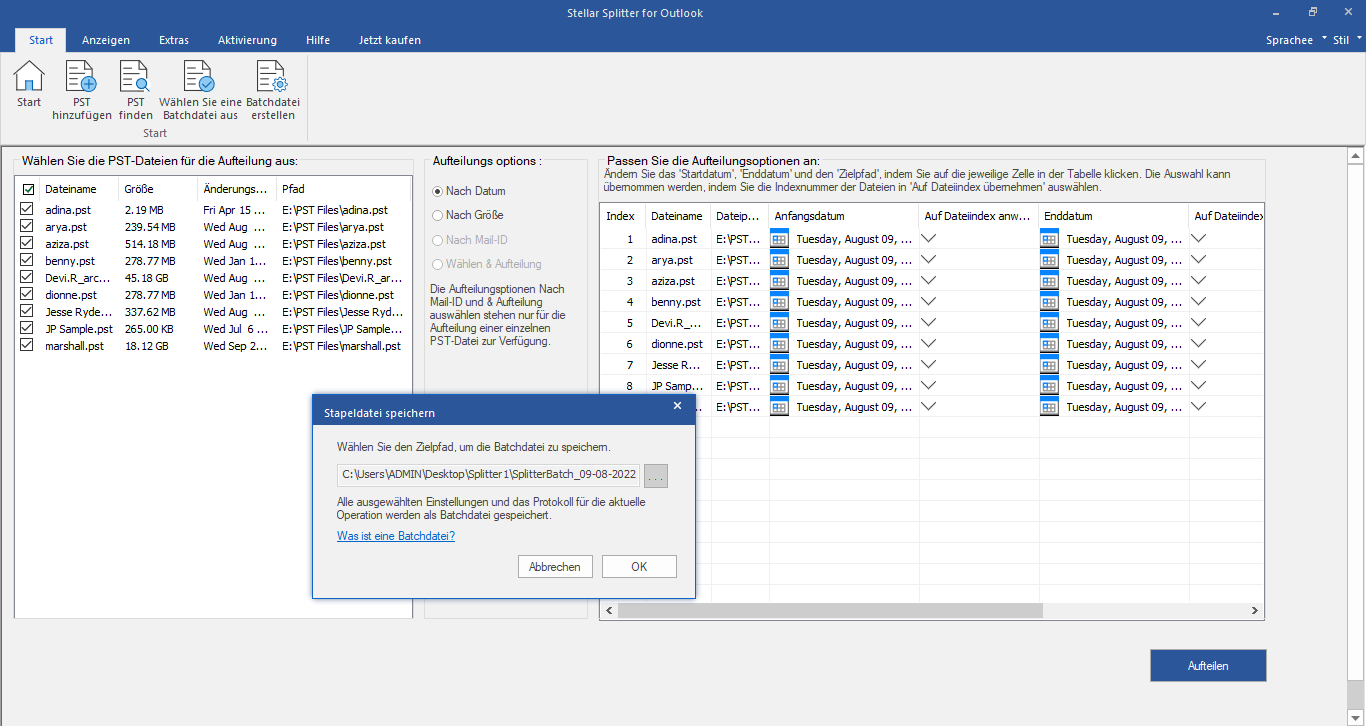Click the Pfad column header
Image resolution: width=1366 pixels, height=726 pixels.
pyautogui.click(x=343, y=189)
